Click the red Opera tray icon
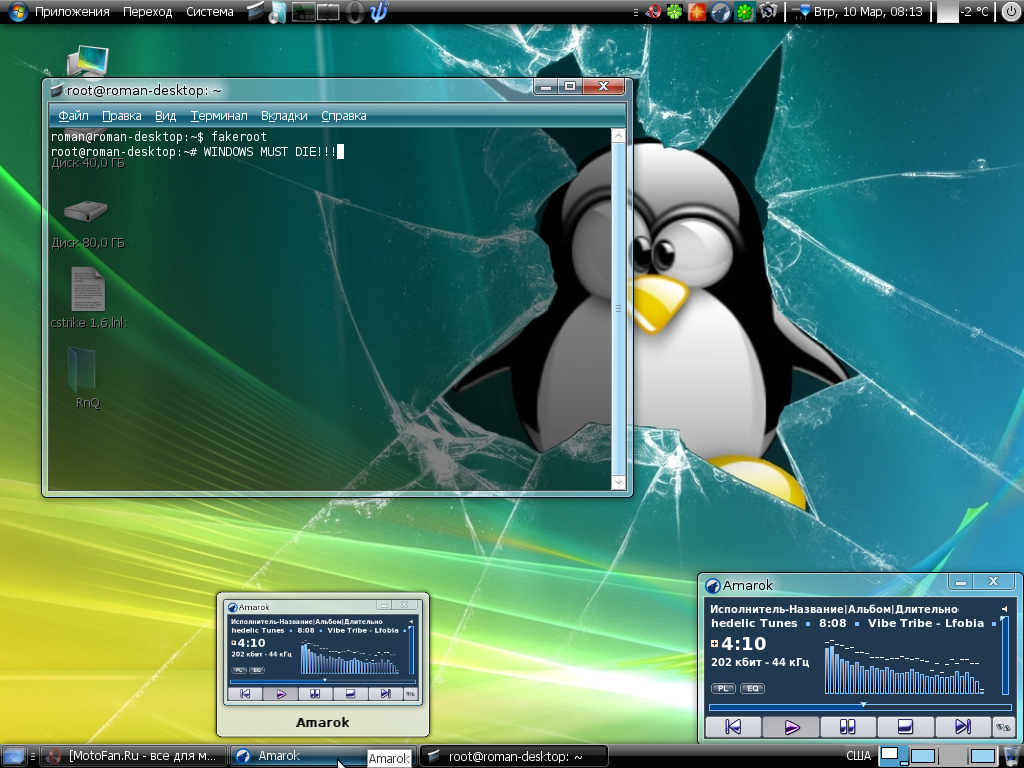Image resolution: width=1024 pixels, height=768 pixels. point(653,12)
